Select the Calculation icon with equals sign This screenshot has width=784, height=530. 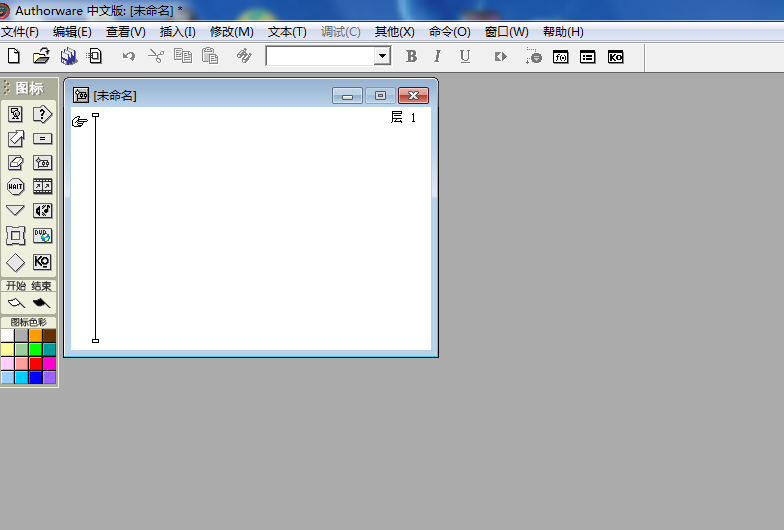tap(42, 138)
